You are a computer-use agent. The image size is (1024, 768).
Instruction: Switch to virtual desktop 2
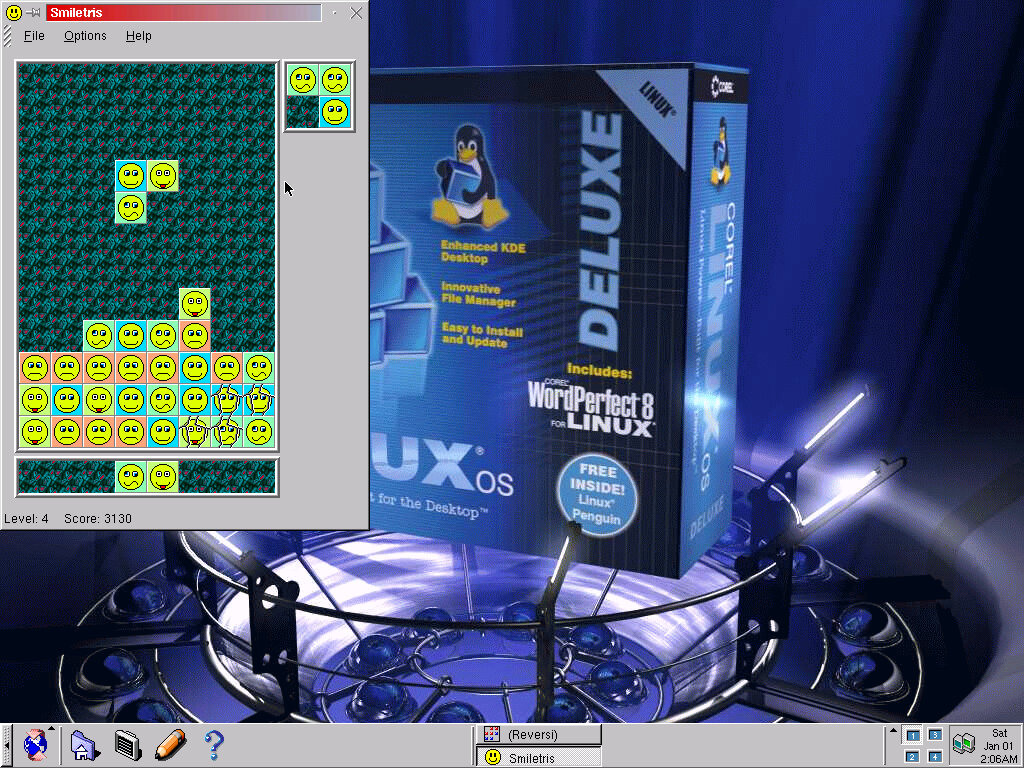point(912,756)
